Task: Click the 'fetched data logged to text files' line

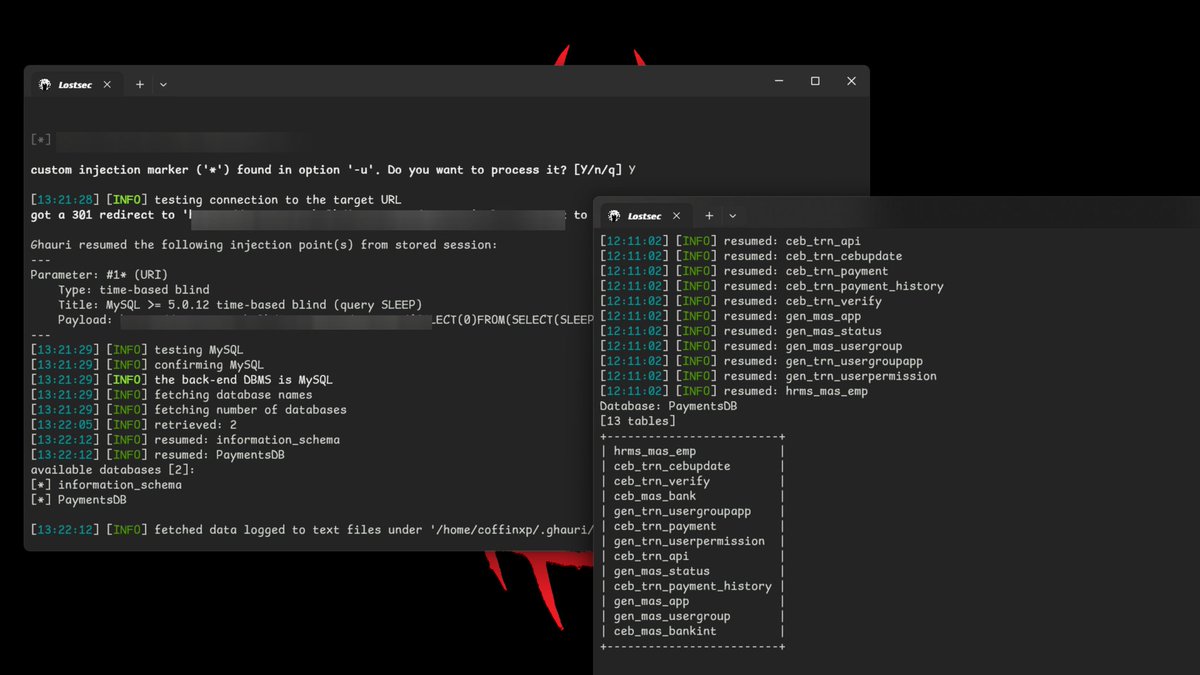Action: click(312, 530)
